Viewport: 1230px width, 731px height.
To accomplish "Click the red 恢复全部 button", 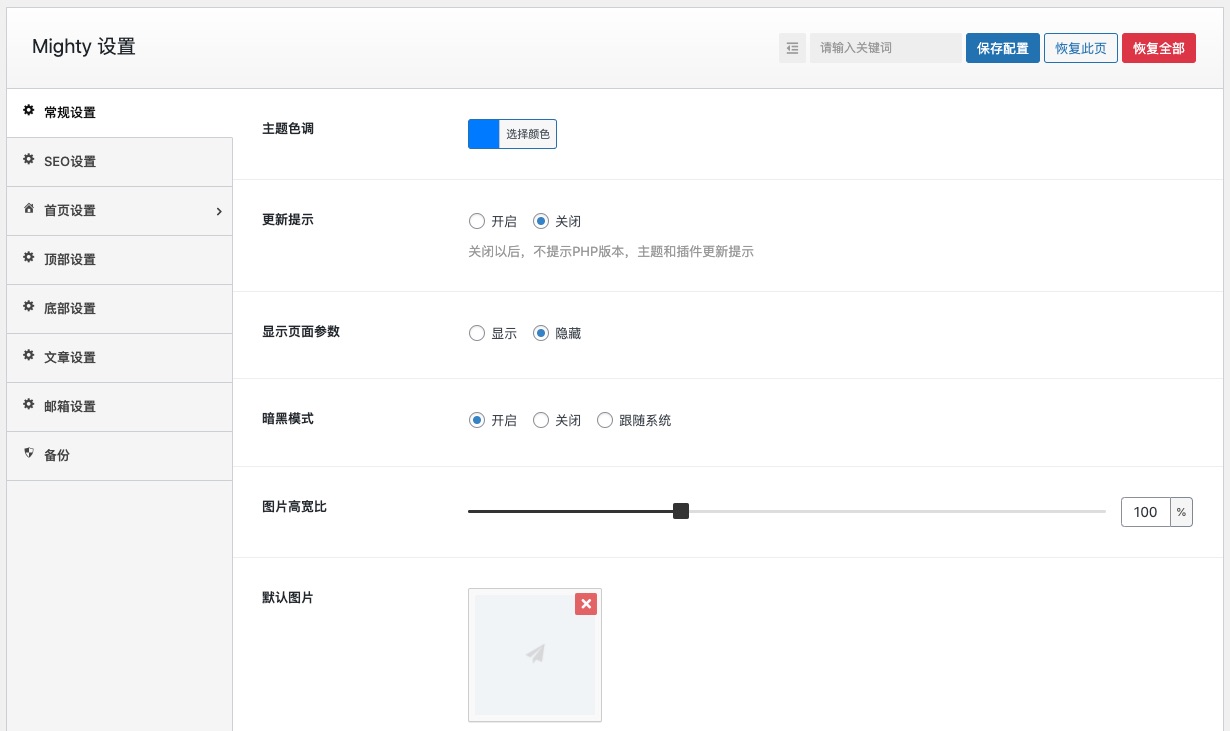I will (1158, 48).
